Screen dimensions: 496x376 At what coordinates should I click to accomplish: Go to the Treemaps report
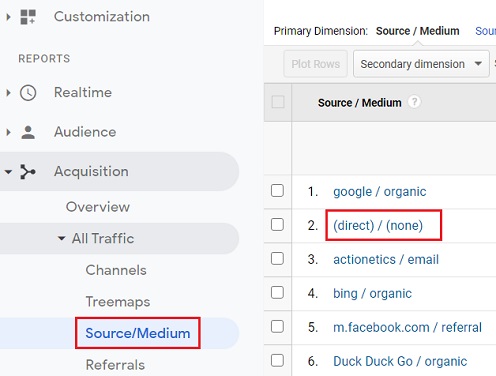pos(118,302)
